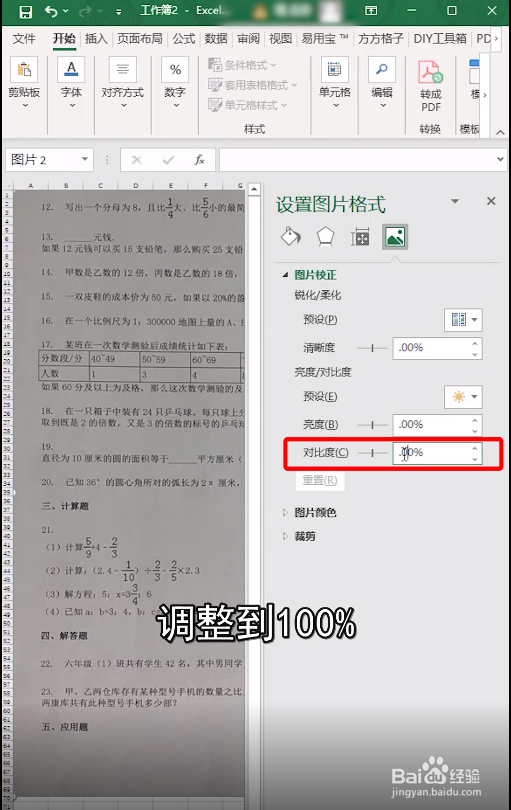Select the Picture tab icon

coord(395,237)
